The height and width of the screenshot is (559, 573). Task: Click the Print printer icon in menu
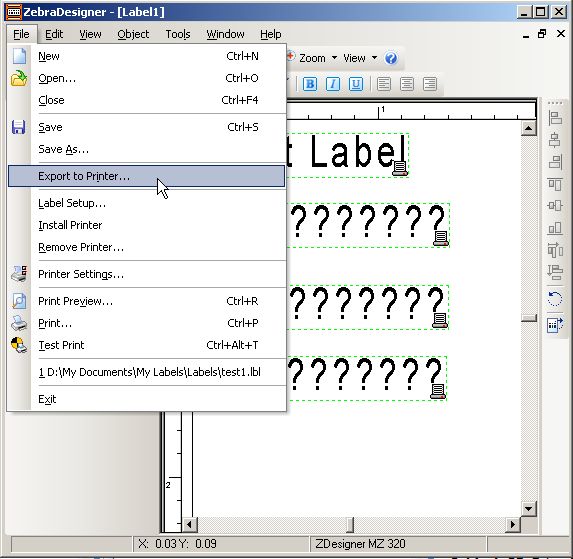[x=19, y=323]
